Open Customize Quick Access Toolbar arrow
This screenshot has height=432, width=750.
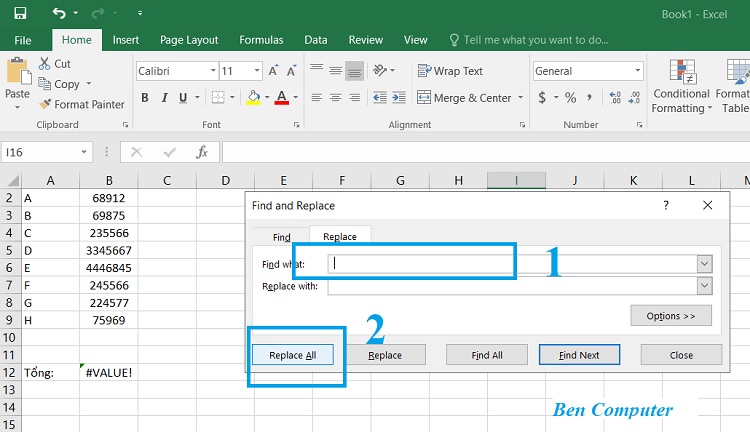click(x=140, y=13)
